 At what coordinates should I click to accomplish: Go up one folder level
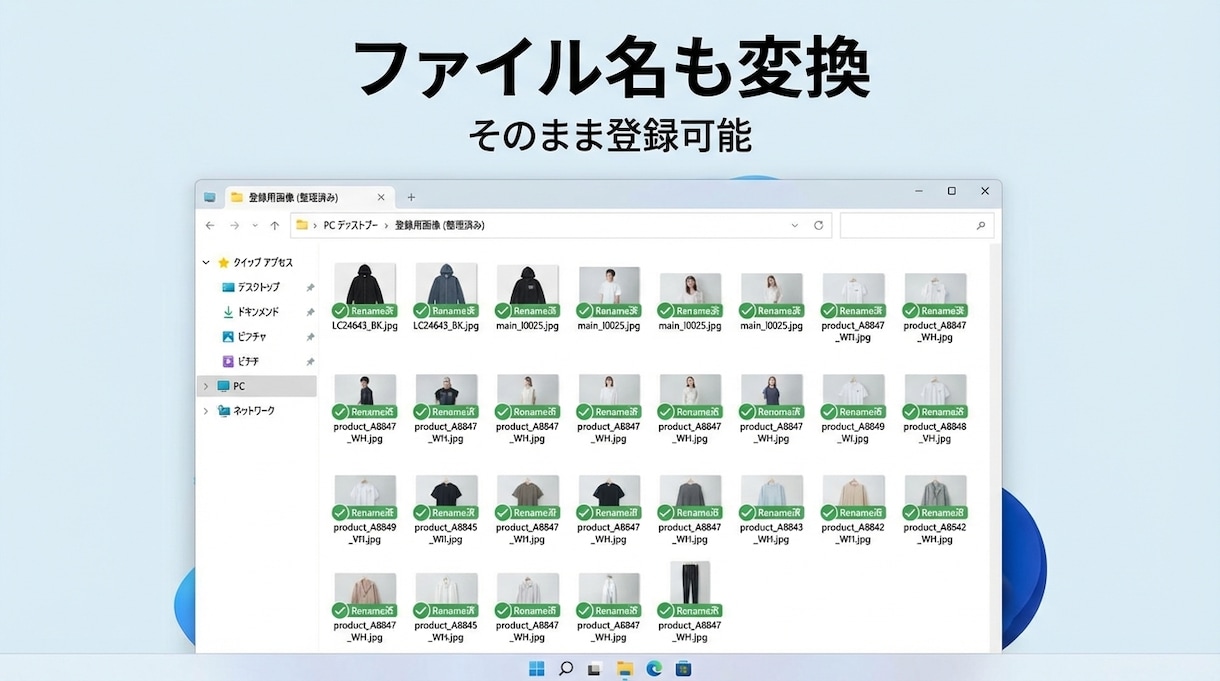[275, 226]
